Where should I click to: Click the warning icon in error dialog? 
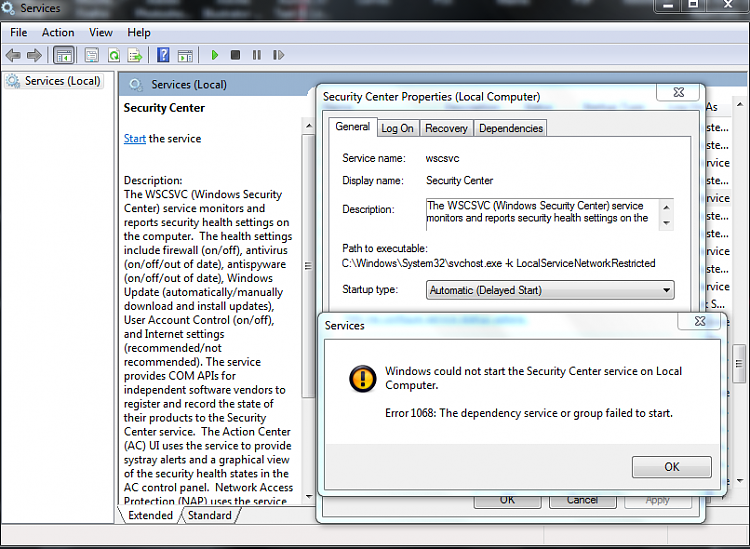[x=363, y=379]
